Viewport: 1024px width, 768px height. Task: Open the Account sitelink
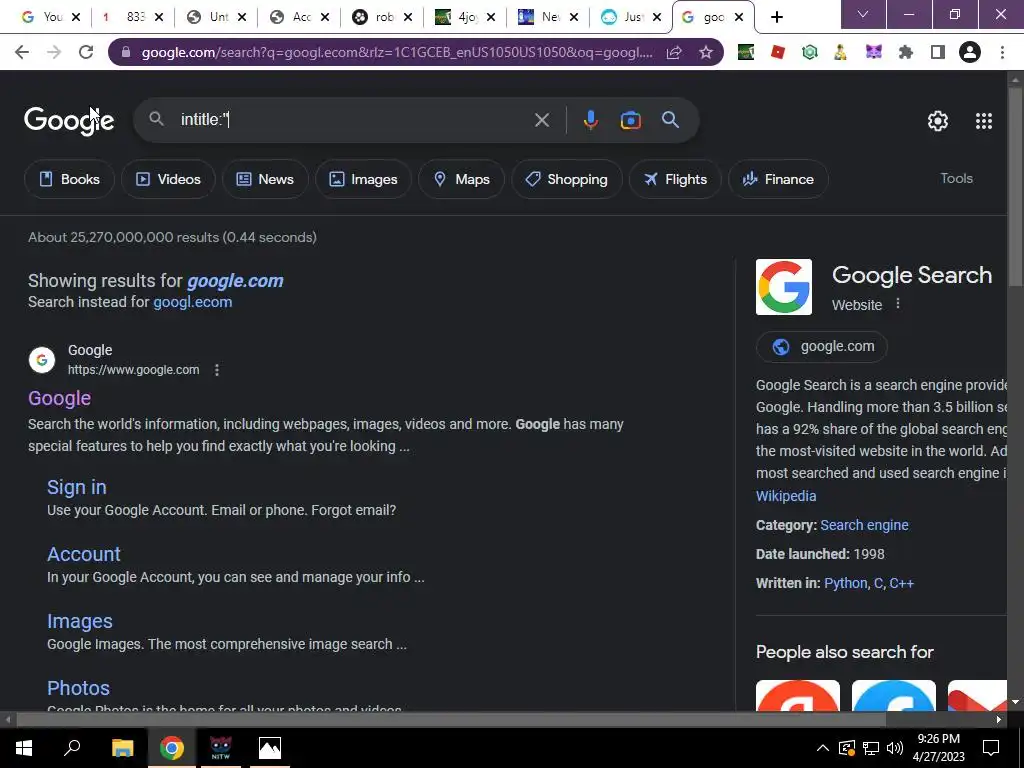(x=84, y=554)
